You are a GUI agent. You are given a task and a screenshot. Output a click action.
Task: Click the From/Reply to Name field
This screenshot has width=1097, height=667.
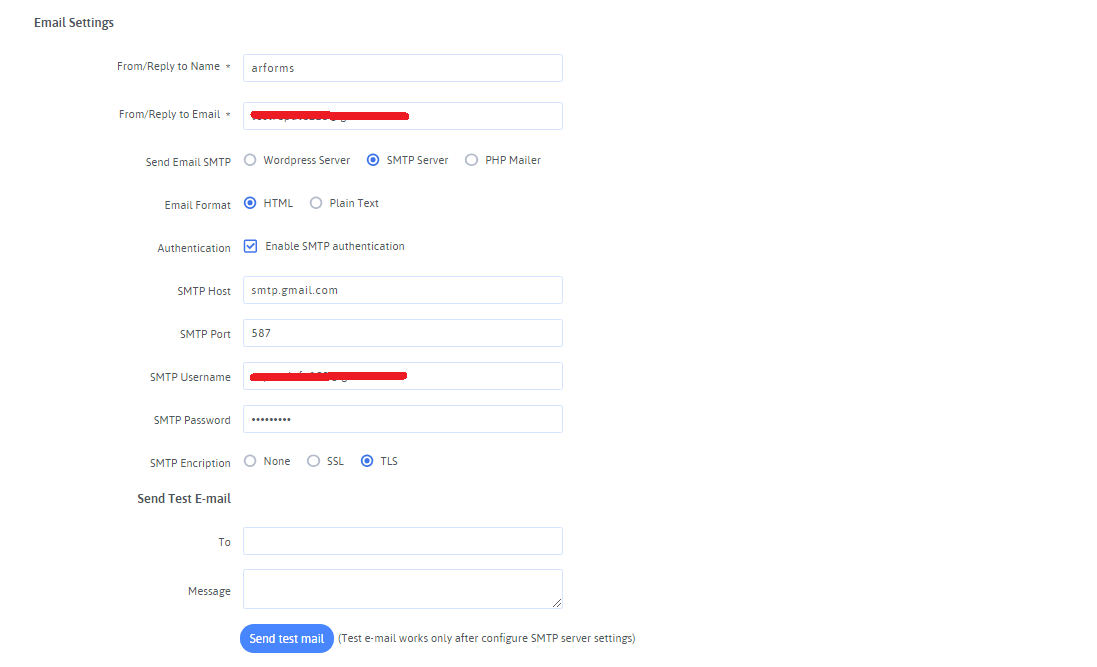point(402,68)
